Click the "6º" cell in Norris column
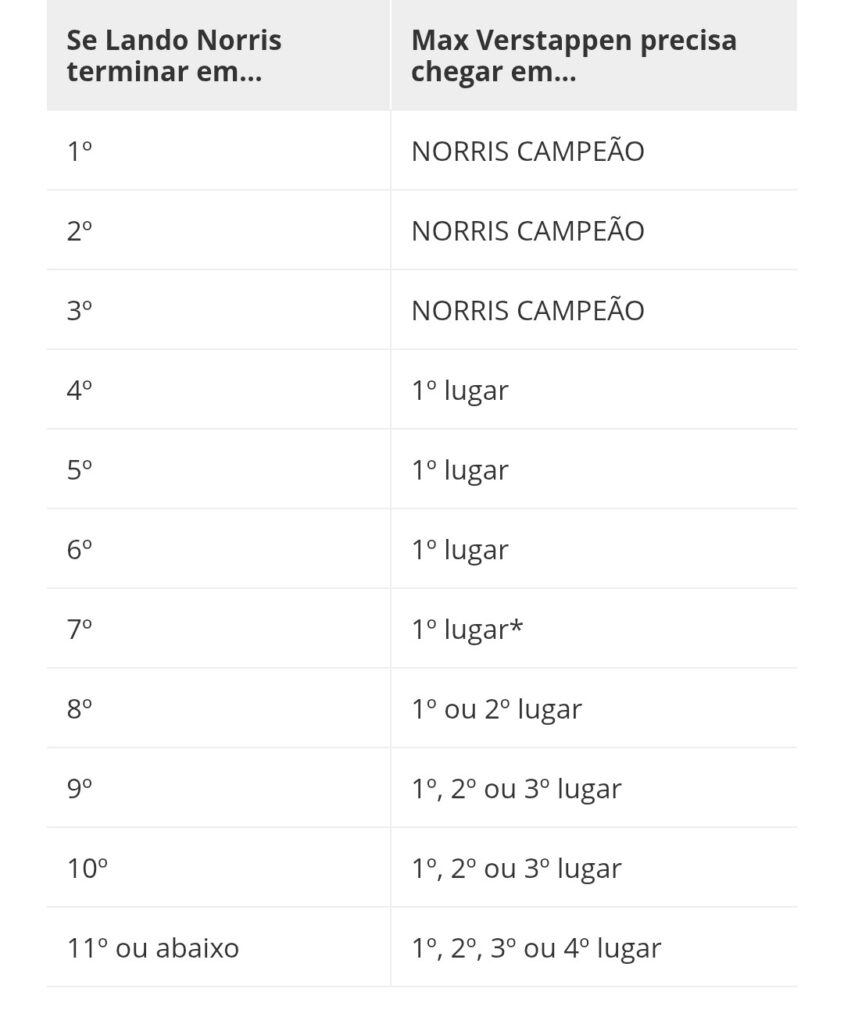 tap(80, 550)
